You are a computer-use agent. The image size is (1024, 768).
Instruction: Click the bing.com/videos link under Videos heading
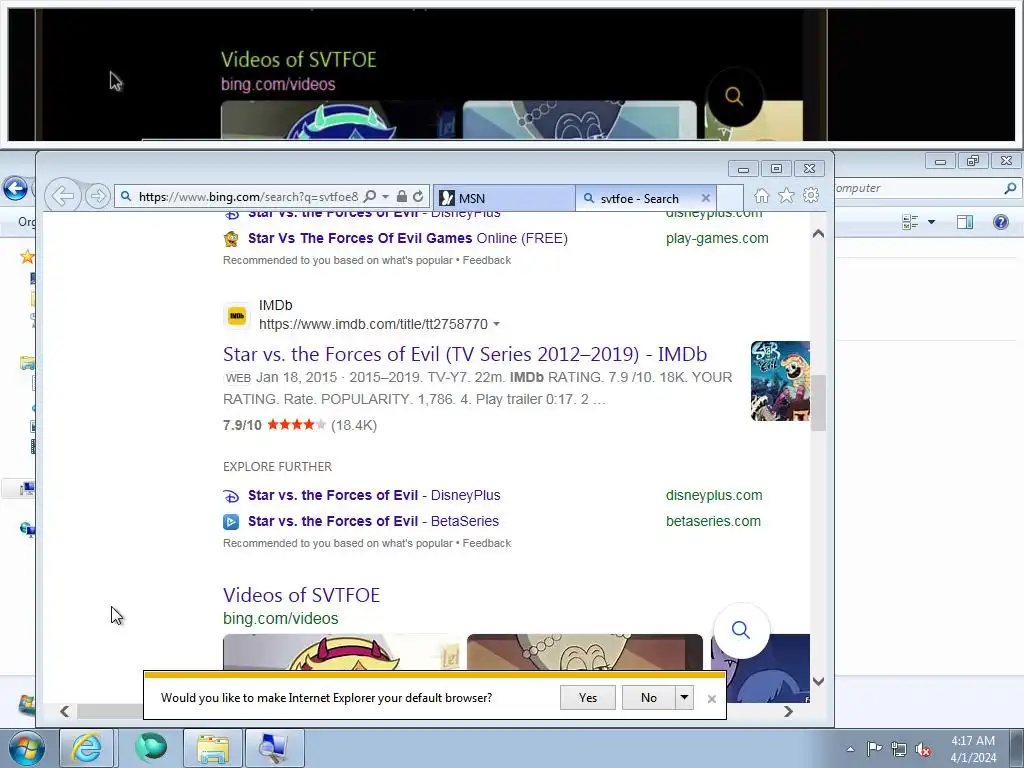tap(280, 618)
